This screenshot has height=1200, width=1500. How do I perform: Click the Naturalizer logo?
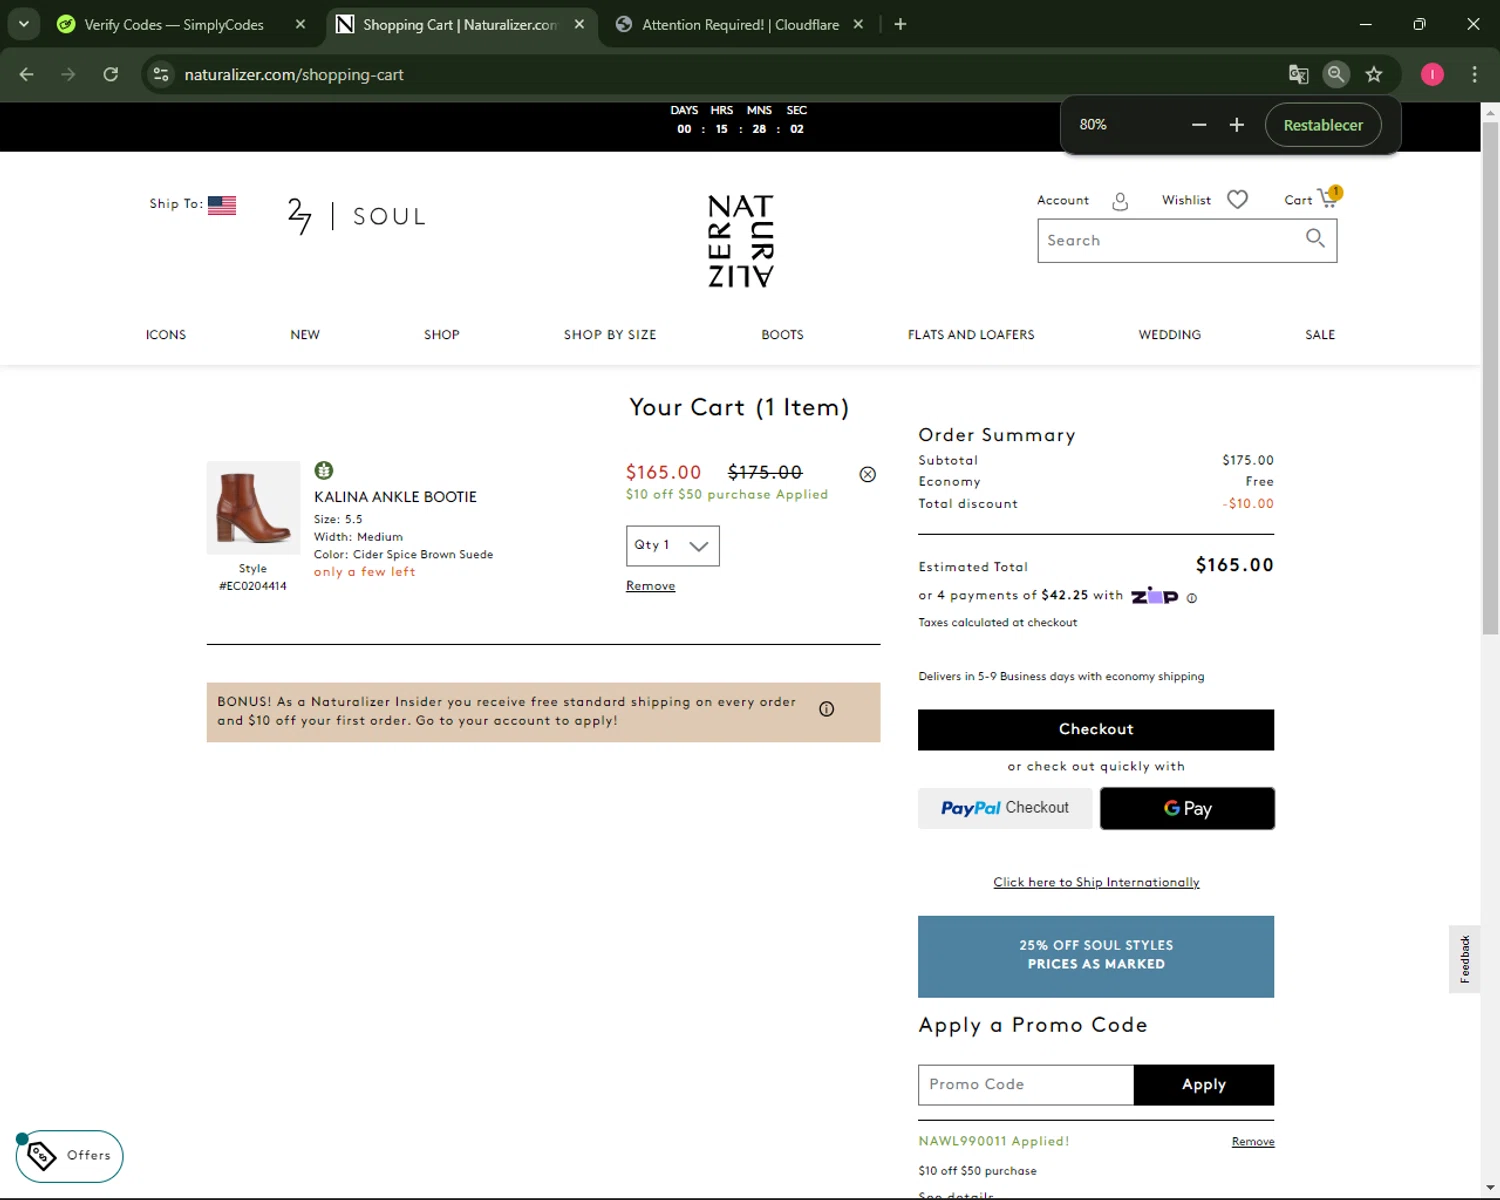(741, 241)
